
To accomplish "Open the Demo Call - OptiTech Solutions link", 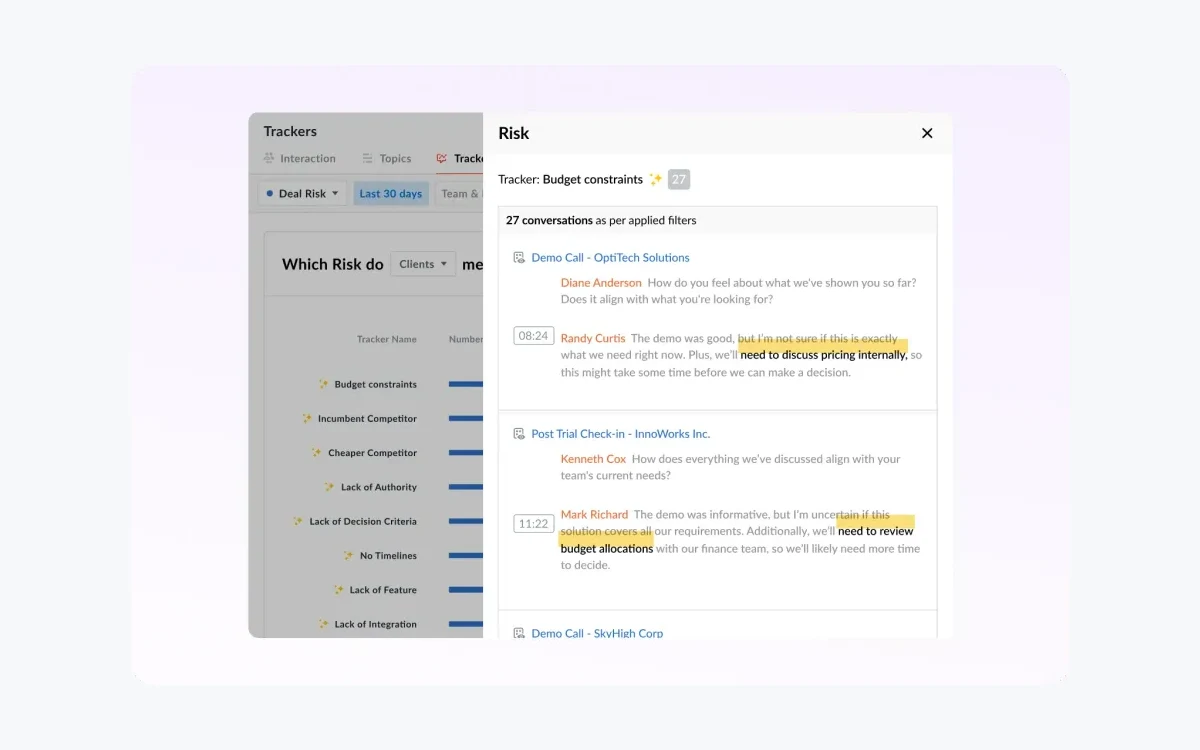I will pyautogui.click(x=610, y=258).
